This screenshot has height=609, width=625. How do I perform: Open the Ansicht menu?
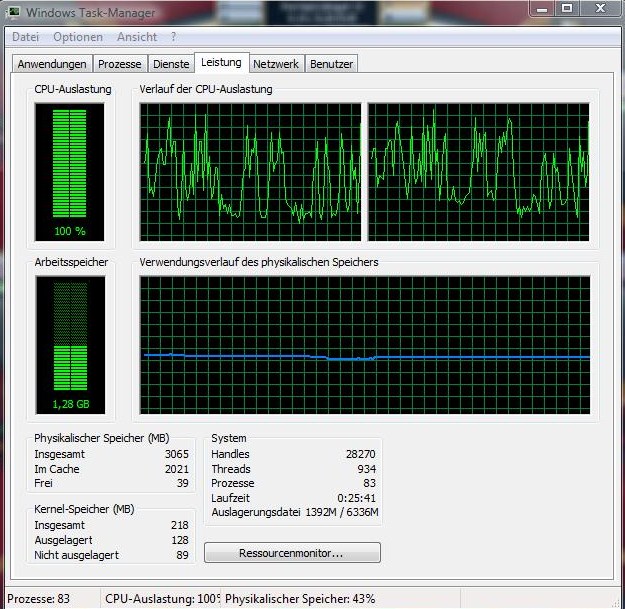[x=137, y=37]
